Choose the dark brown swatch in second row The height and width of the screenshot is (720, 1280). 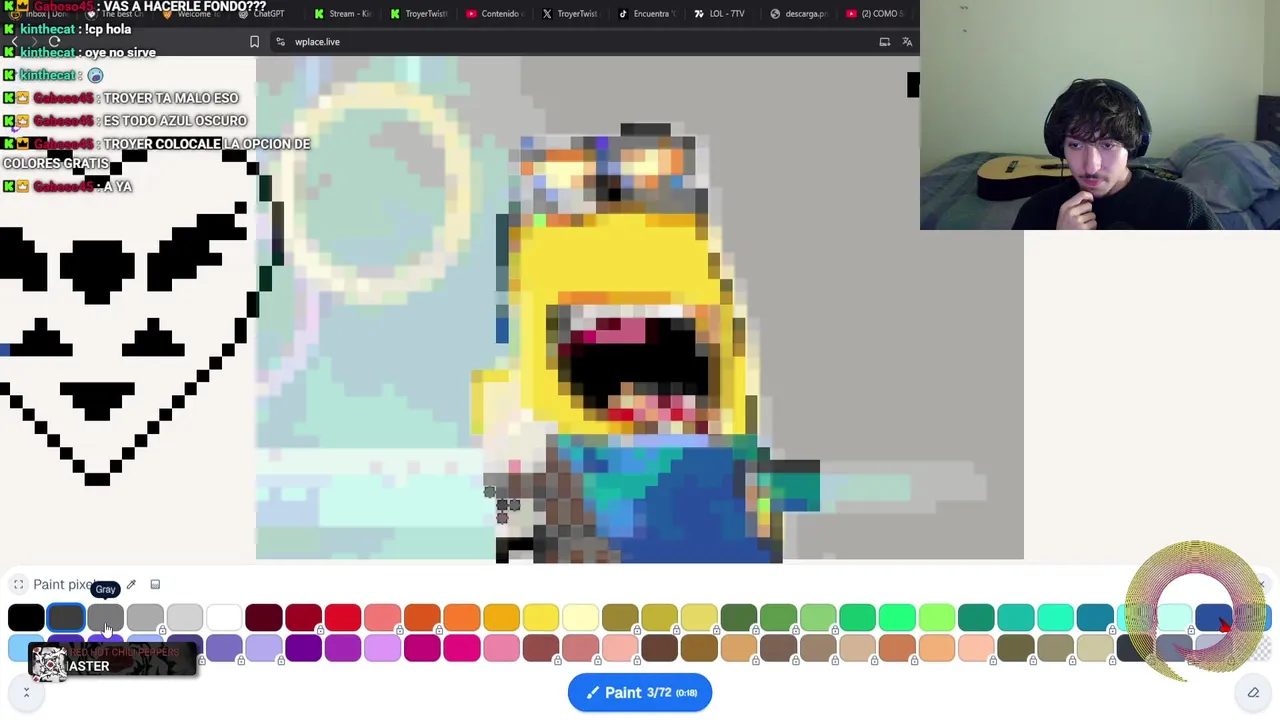point(660,648)
